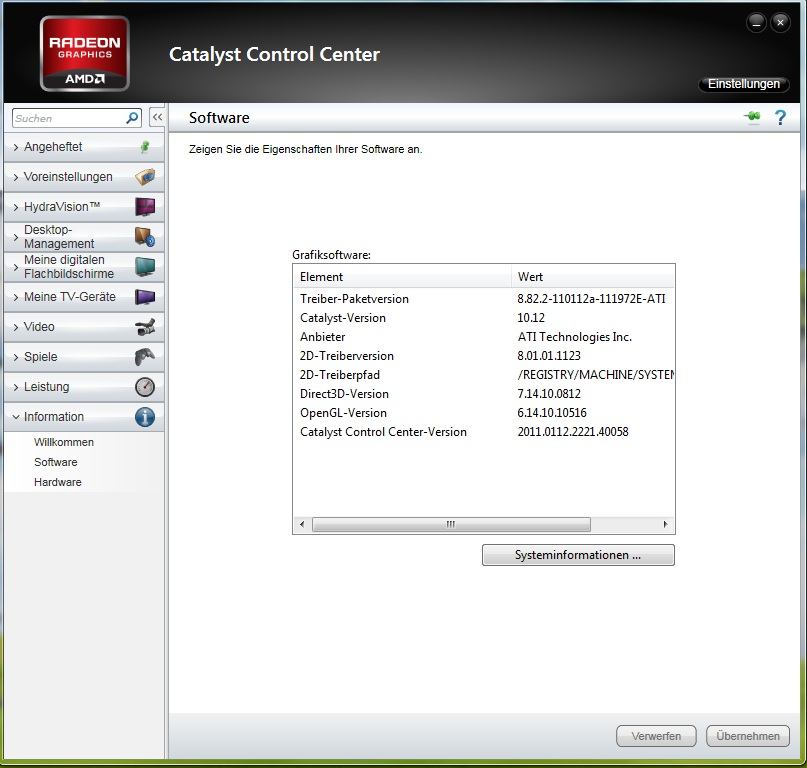807x768 pixels.
Task: Select the 2D-Treiberpfad row
Action: (x=484, y=375)
